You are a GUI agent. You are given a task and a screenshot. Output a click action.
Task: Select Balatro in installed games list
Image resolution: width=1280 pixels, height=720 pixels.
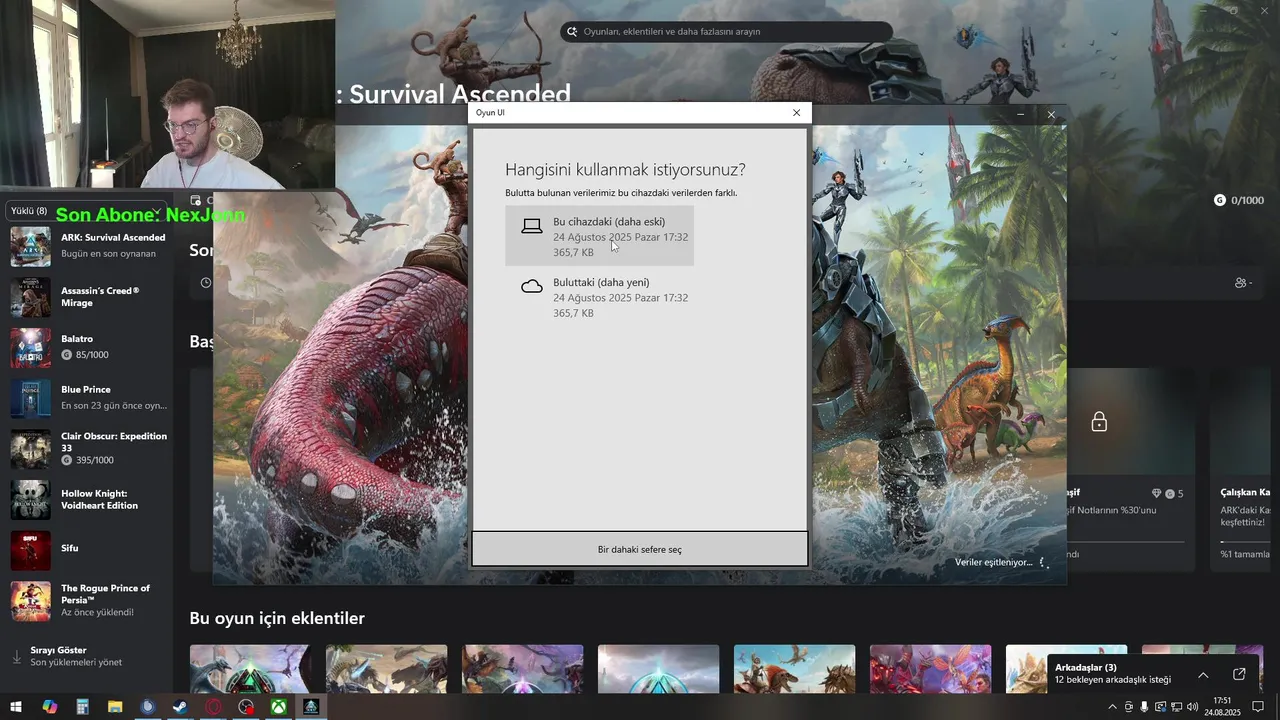point(88,347)
